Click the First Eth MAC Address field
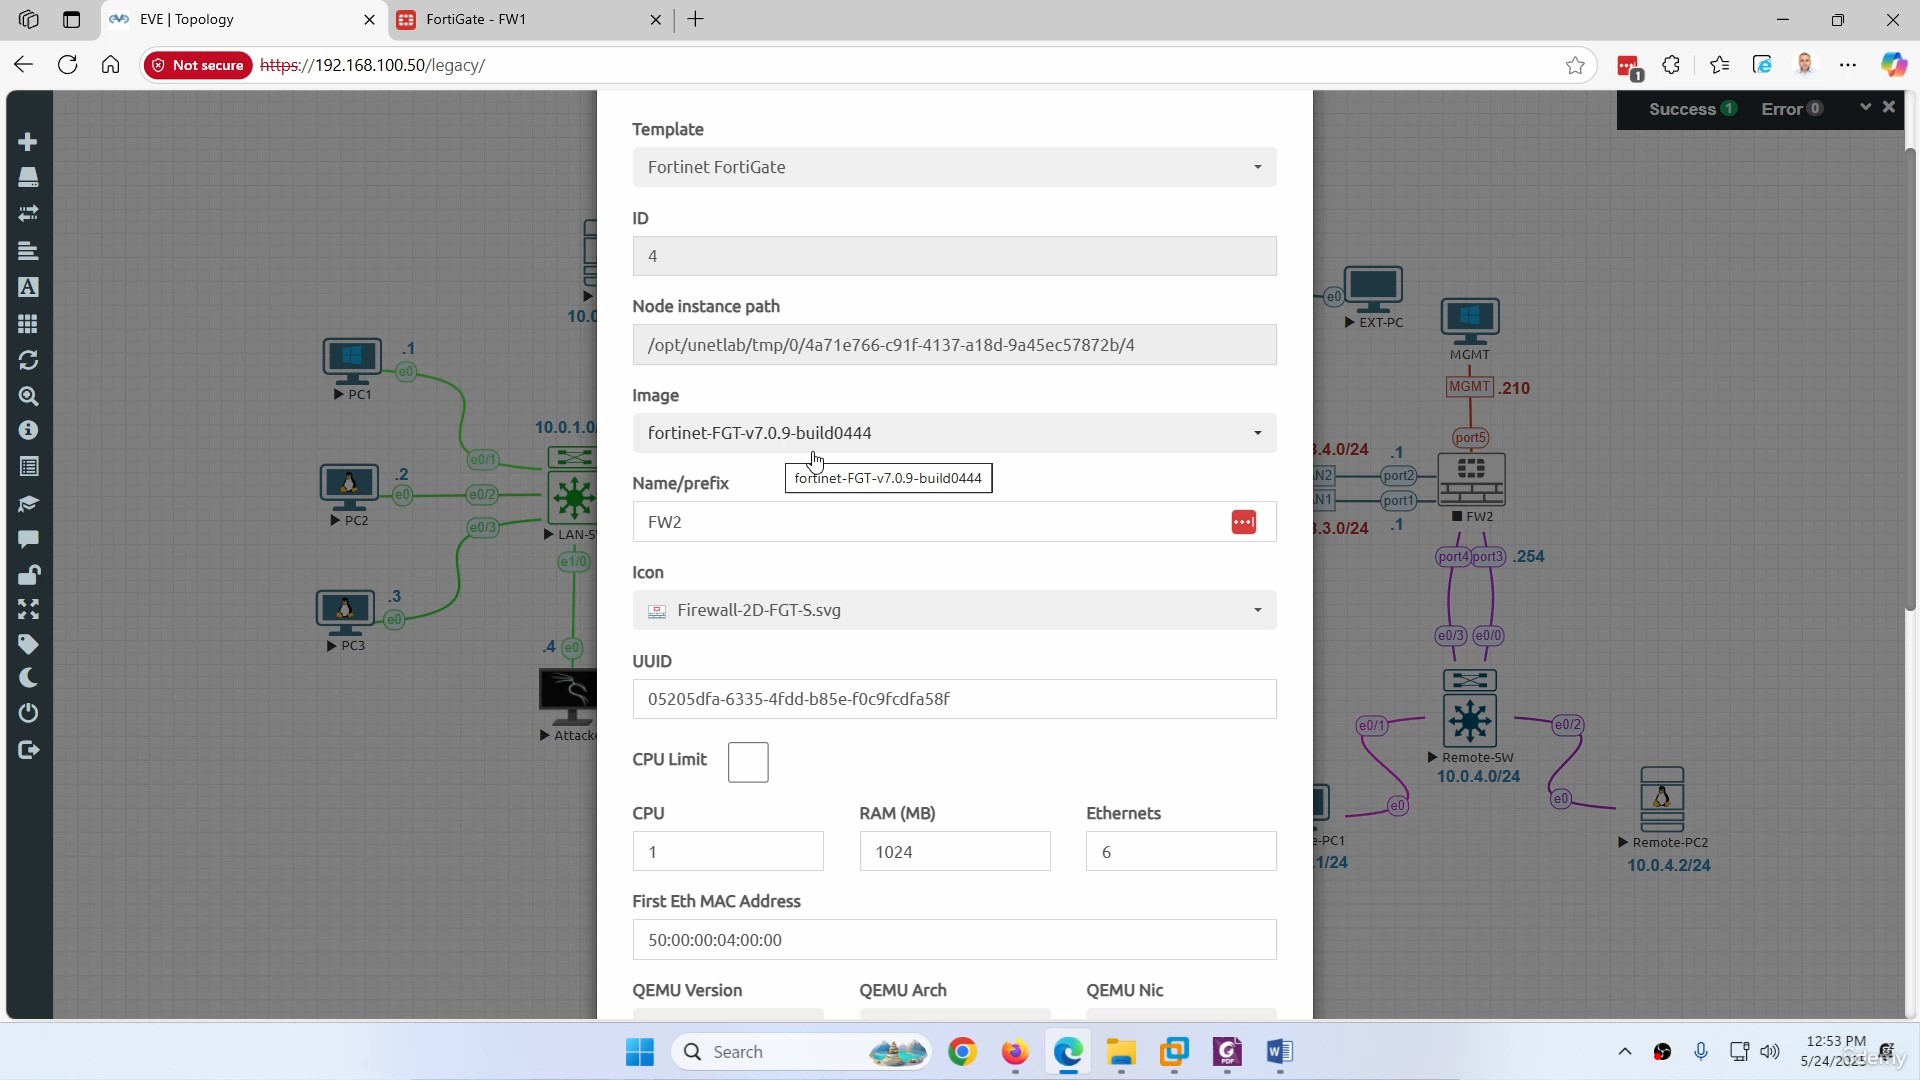This screenshot has width=1920, height=1080. click(954, 940)
